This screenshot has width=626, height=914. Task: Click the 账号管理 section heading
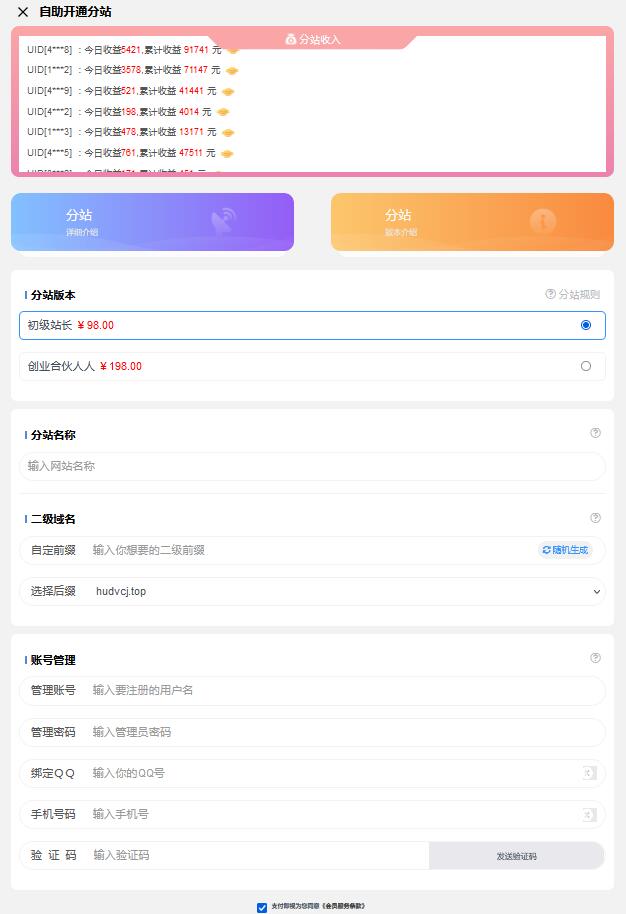click(53, 660)
